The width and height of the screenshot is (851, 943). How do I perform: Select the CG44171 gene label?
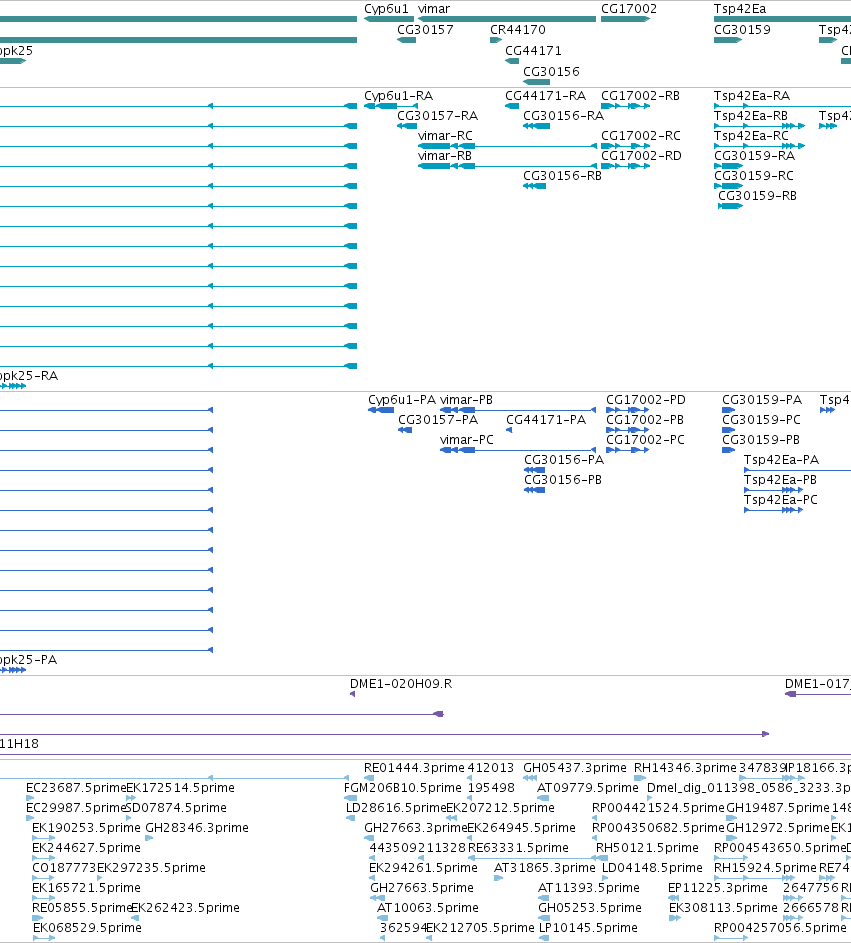(533, 51)
